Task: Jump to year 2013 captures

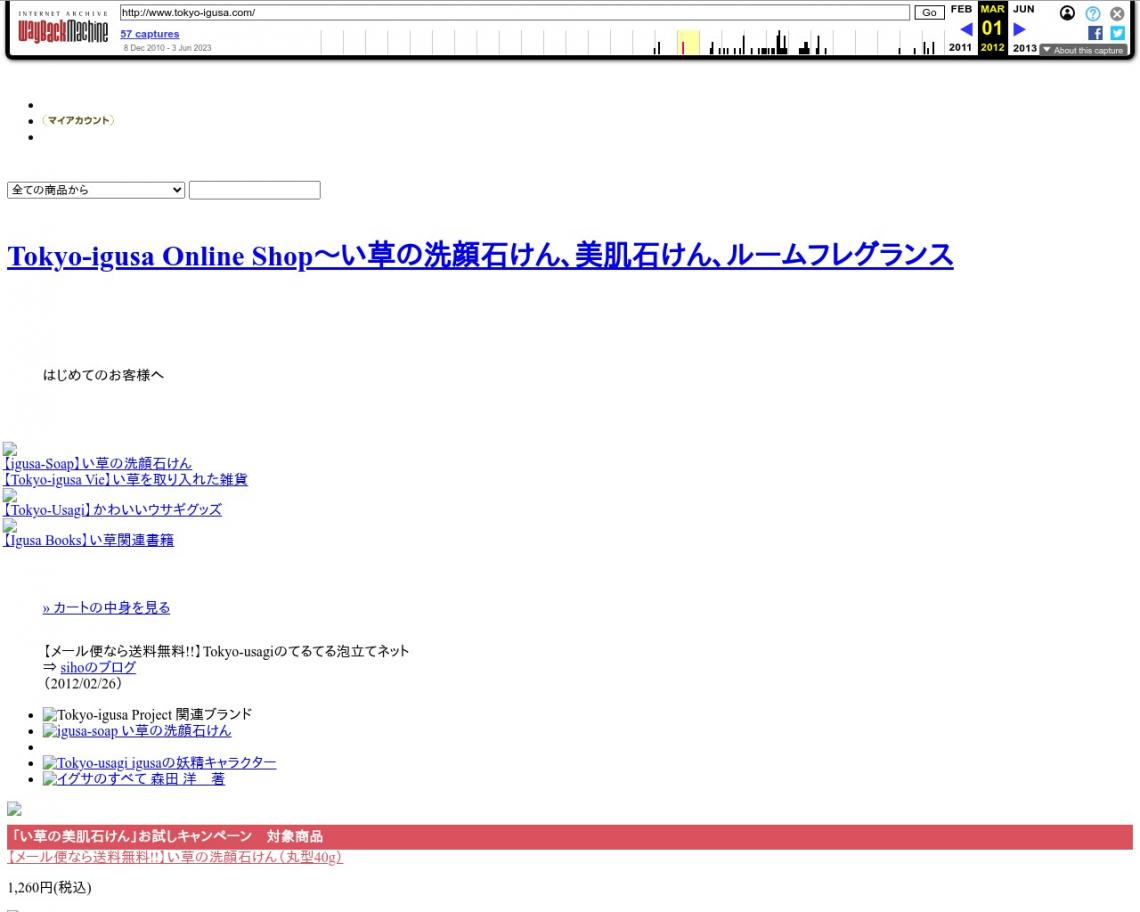Action: [1024, 48]
